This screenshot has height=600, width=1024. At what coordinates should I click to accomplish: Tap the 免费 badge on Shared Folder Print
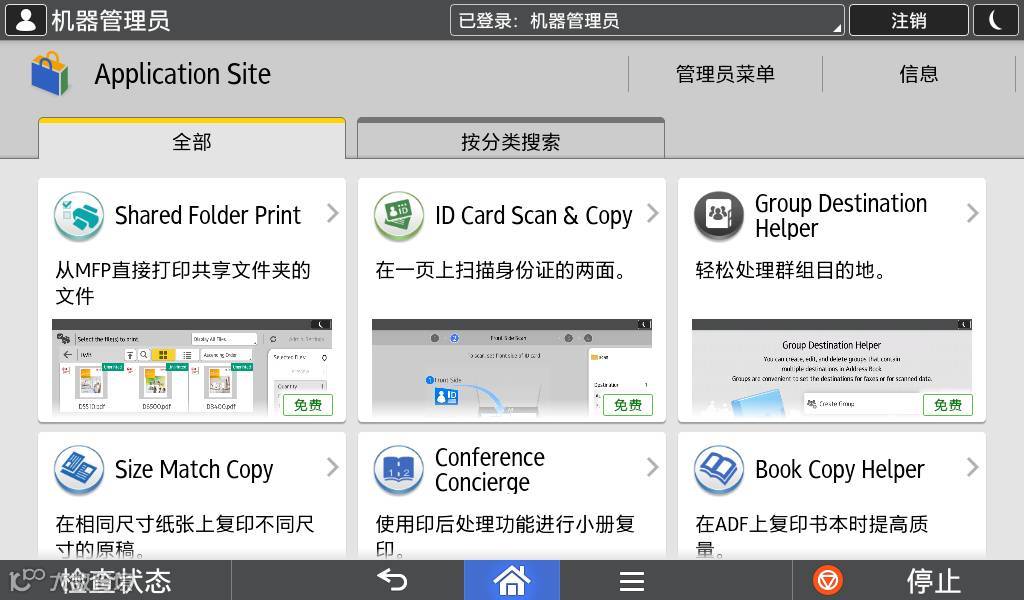coord(308,405)
